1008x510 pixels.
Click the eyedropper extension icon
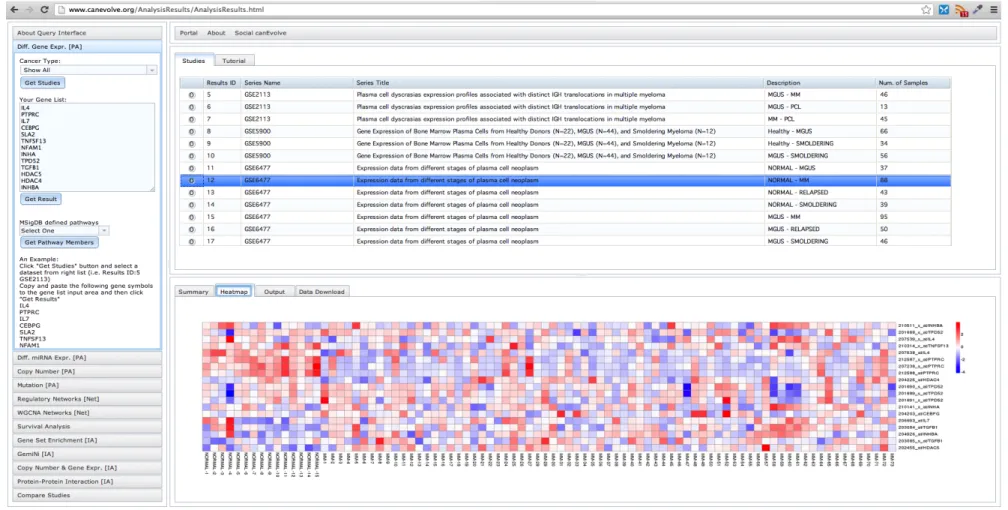[978, 10]
